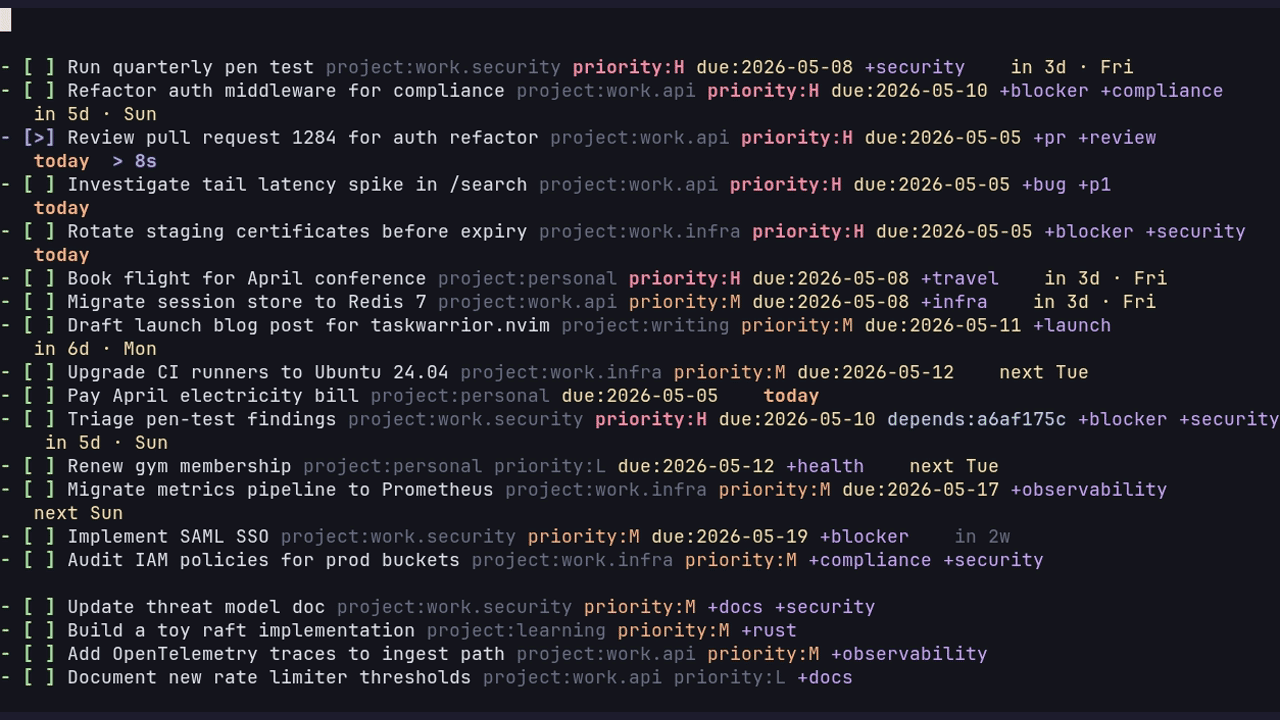
Task: Click the '+bug' tag on the tail latency row
Action: [x=1044, y=185]
